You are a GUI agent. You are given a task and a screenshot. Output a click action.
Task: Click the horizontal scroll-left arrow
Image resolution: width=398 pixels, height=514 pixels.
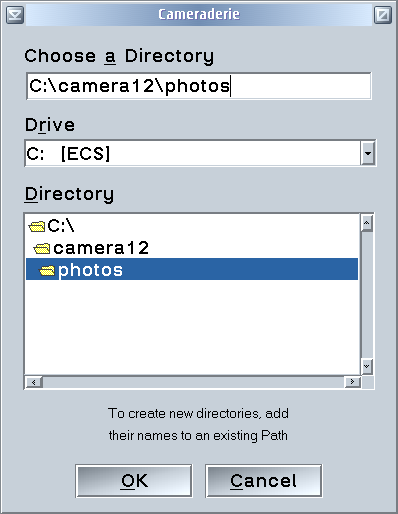tap(34, 382)
